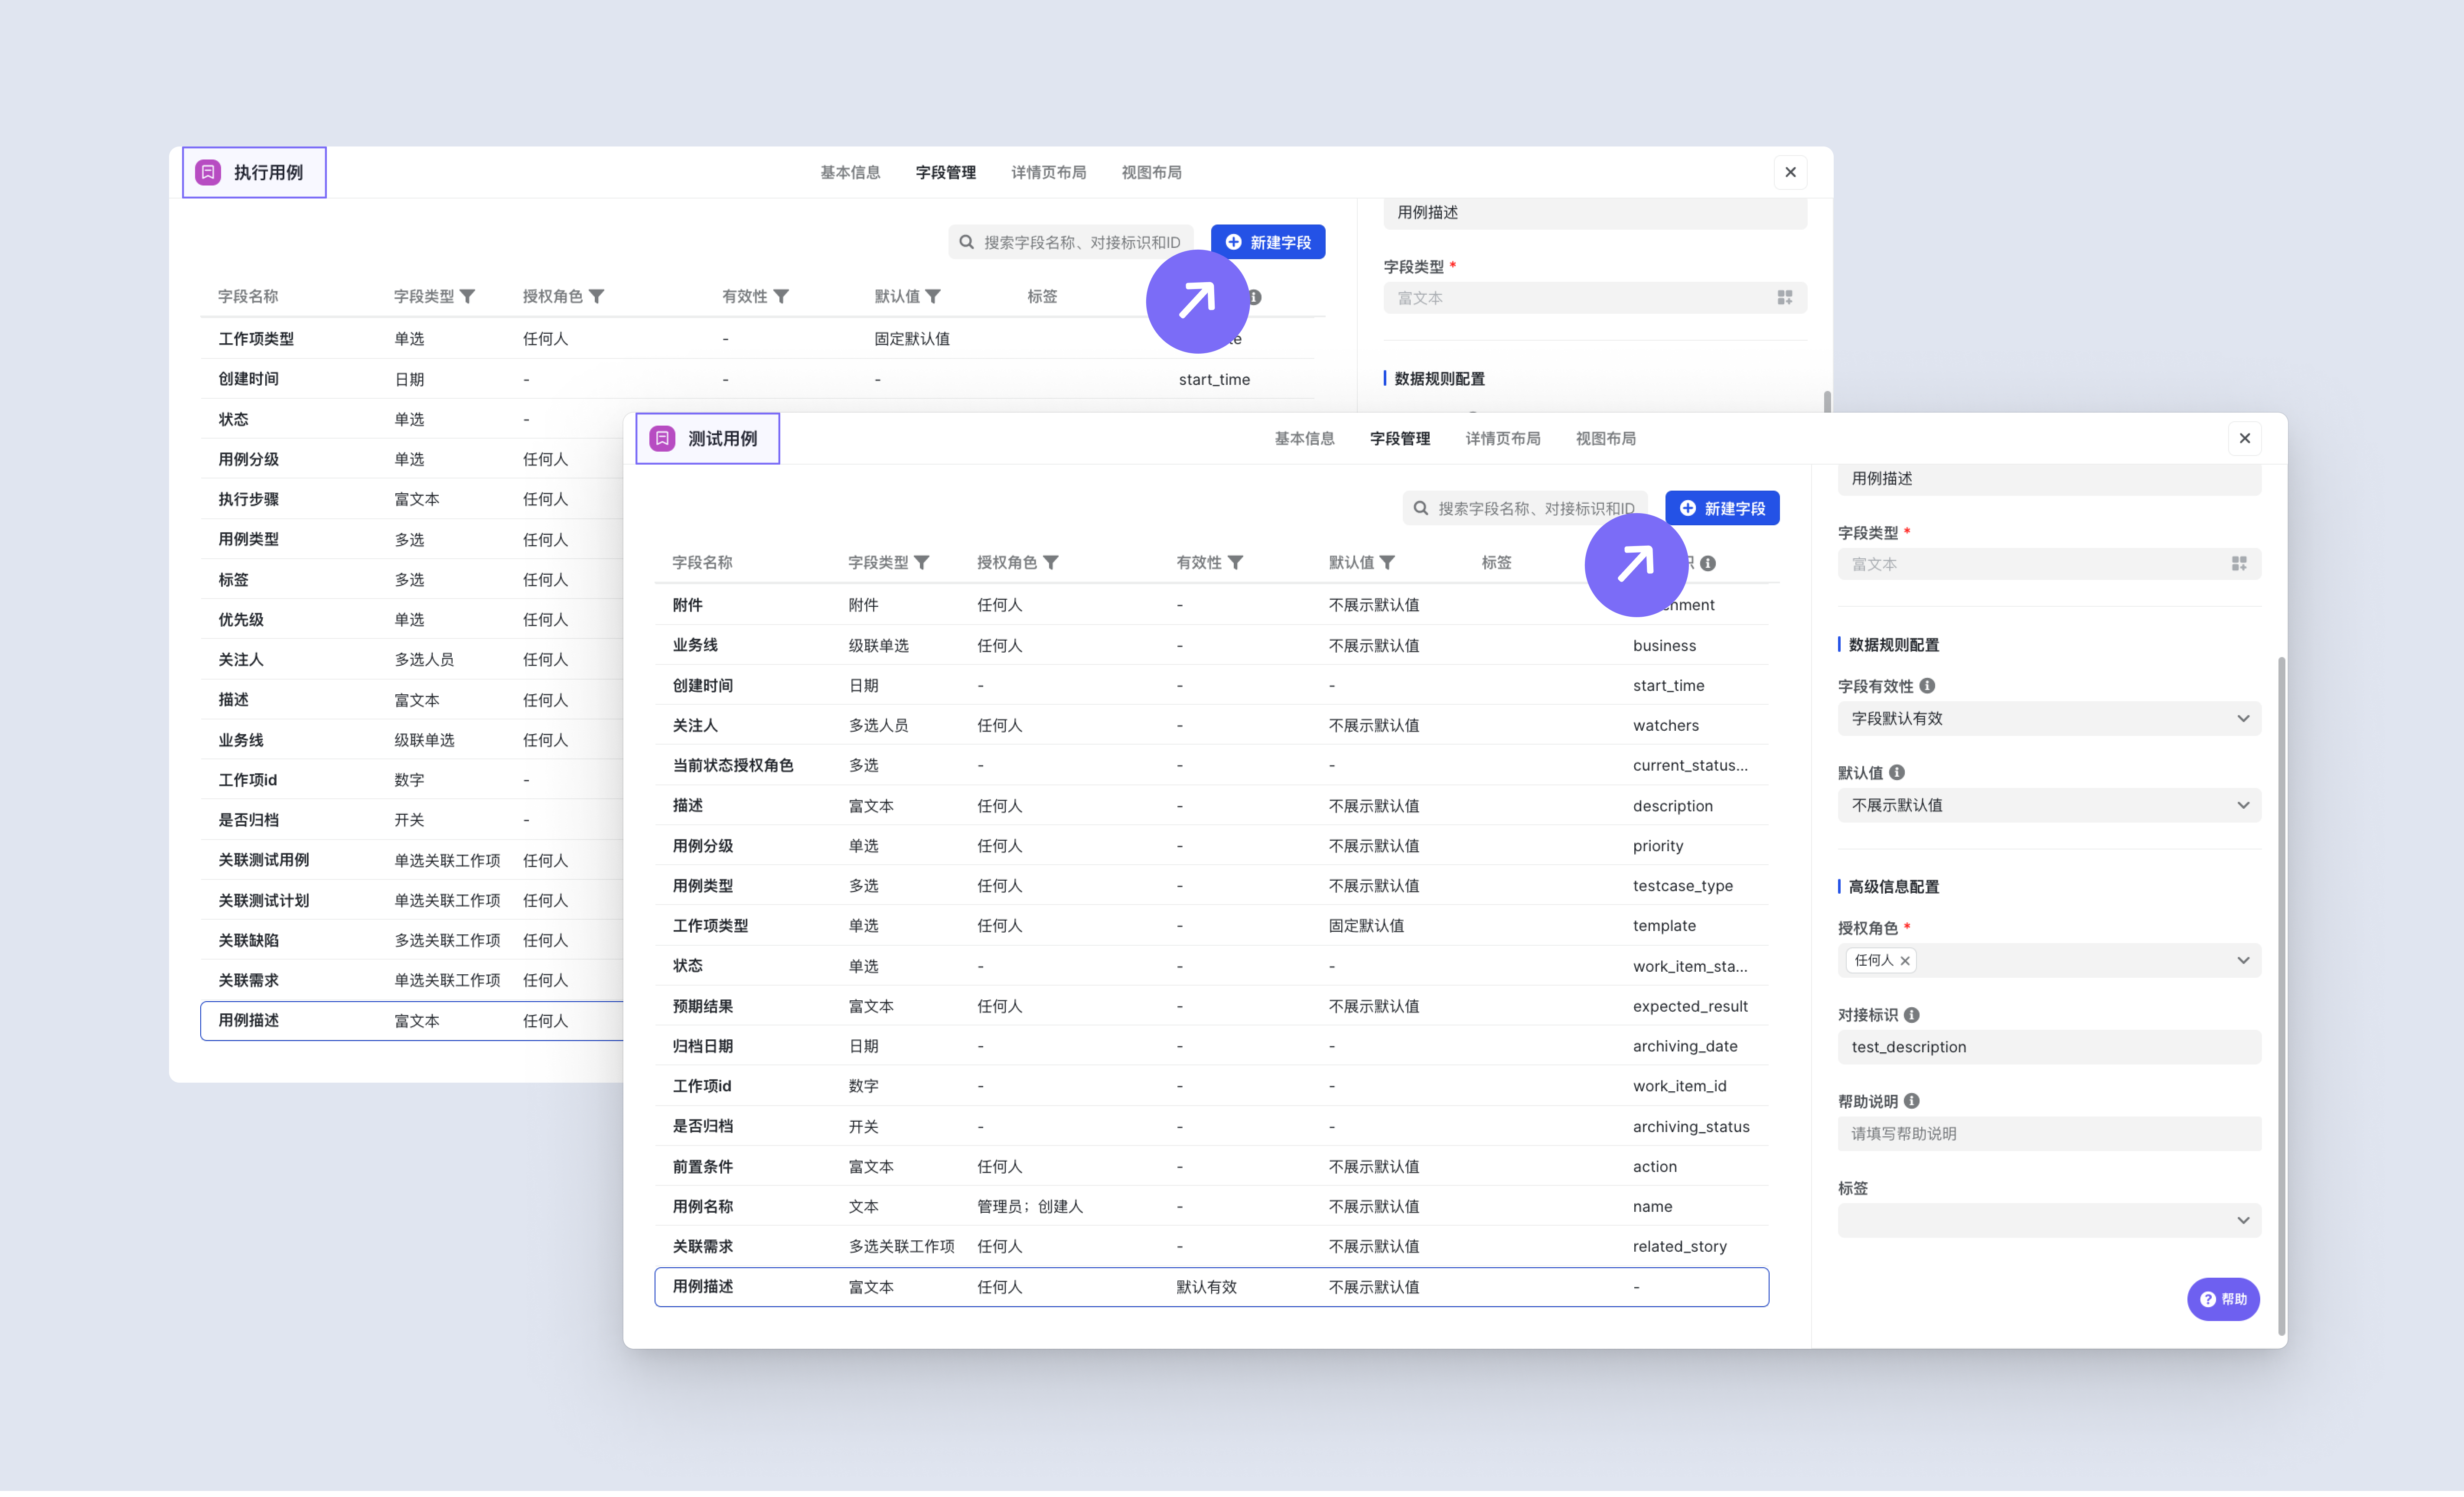Image resolution: width=2464 pixels, height=1497 pixels.
Task: Select the 关联测试计划 row in 执行用例 table
Action: tap(412, 901)
